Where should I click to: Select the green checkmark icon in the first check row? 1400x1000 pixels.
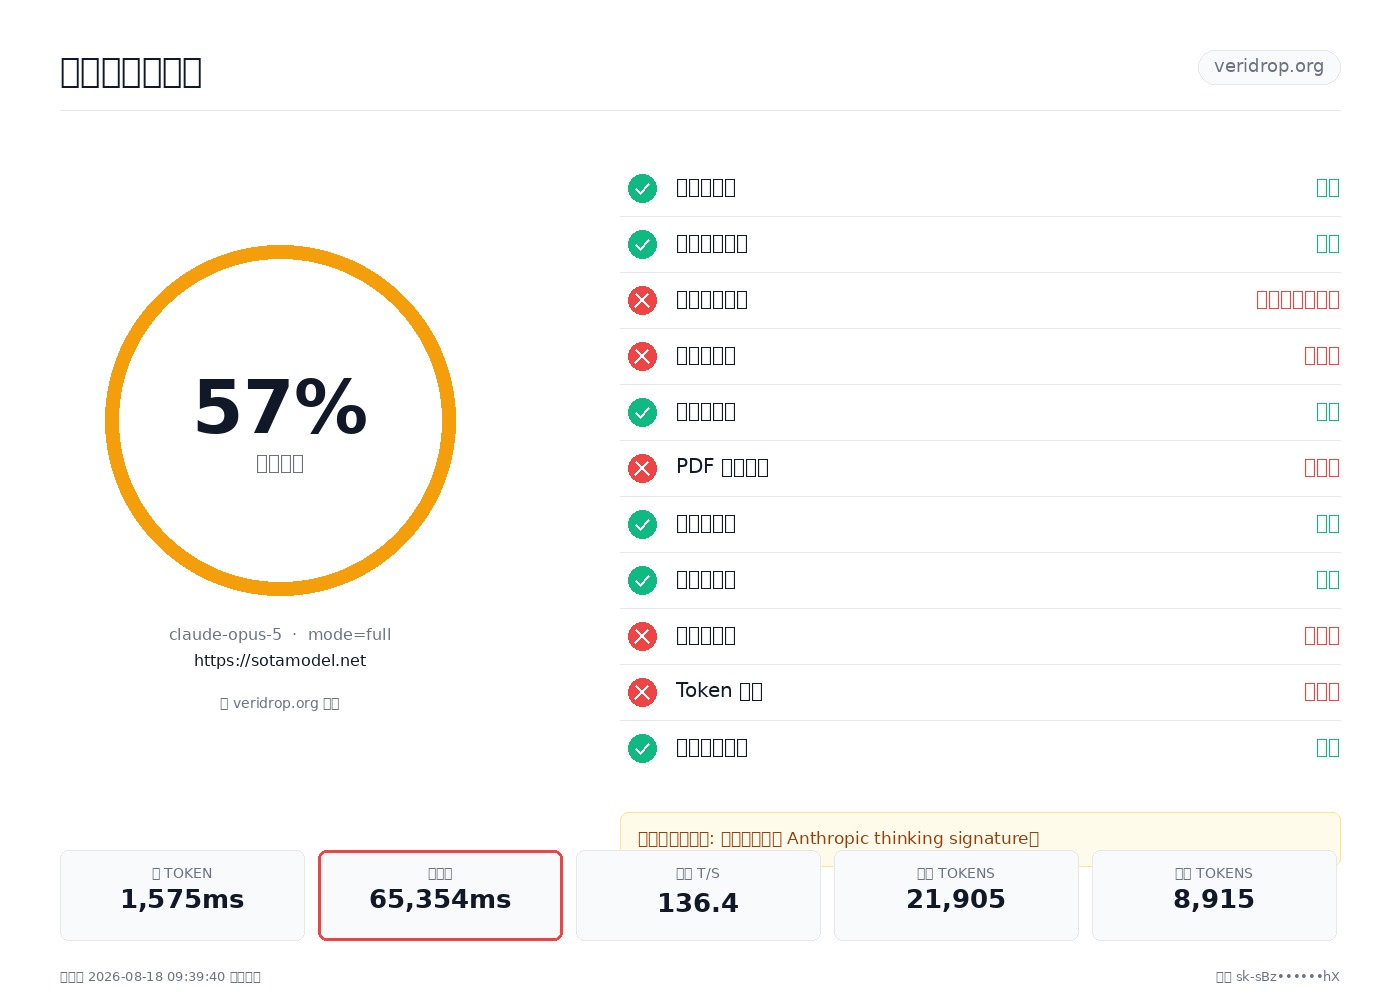tap(642, 188)
